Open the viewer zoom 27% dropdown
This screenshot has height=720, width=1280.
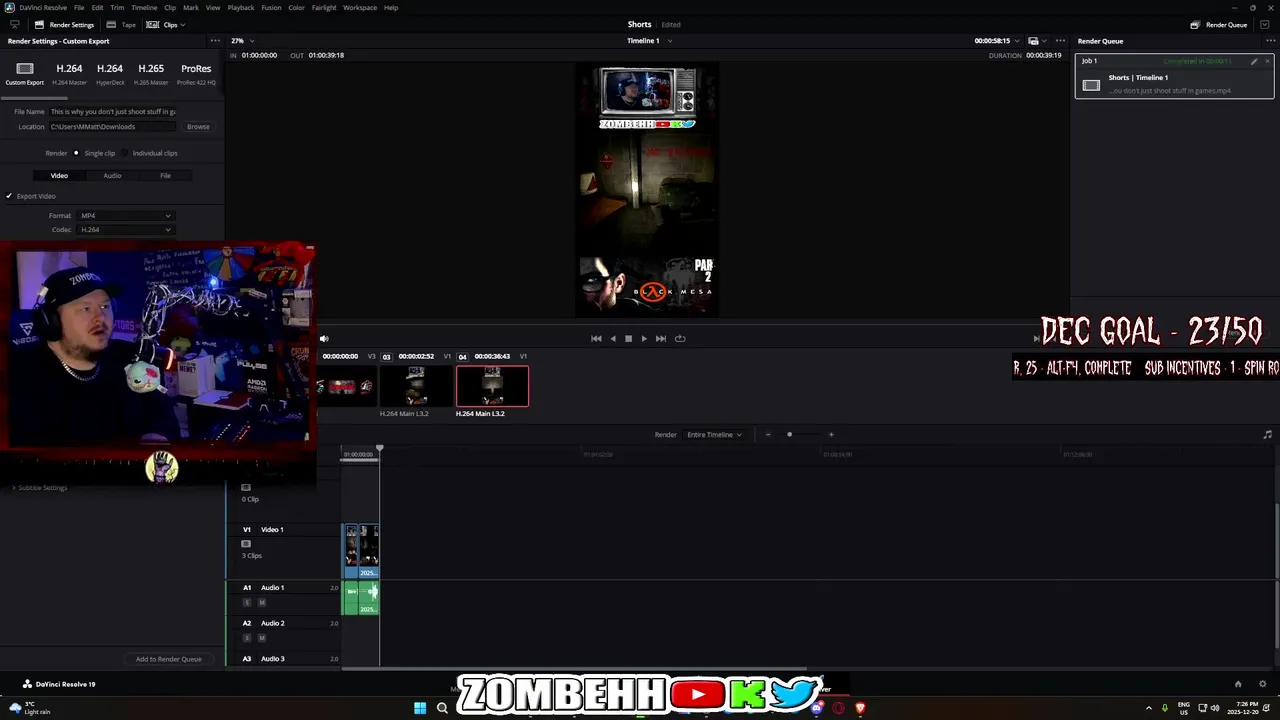coord(242,41)
